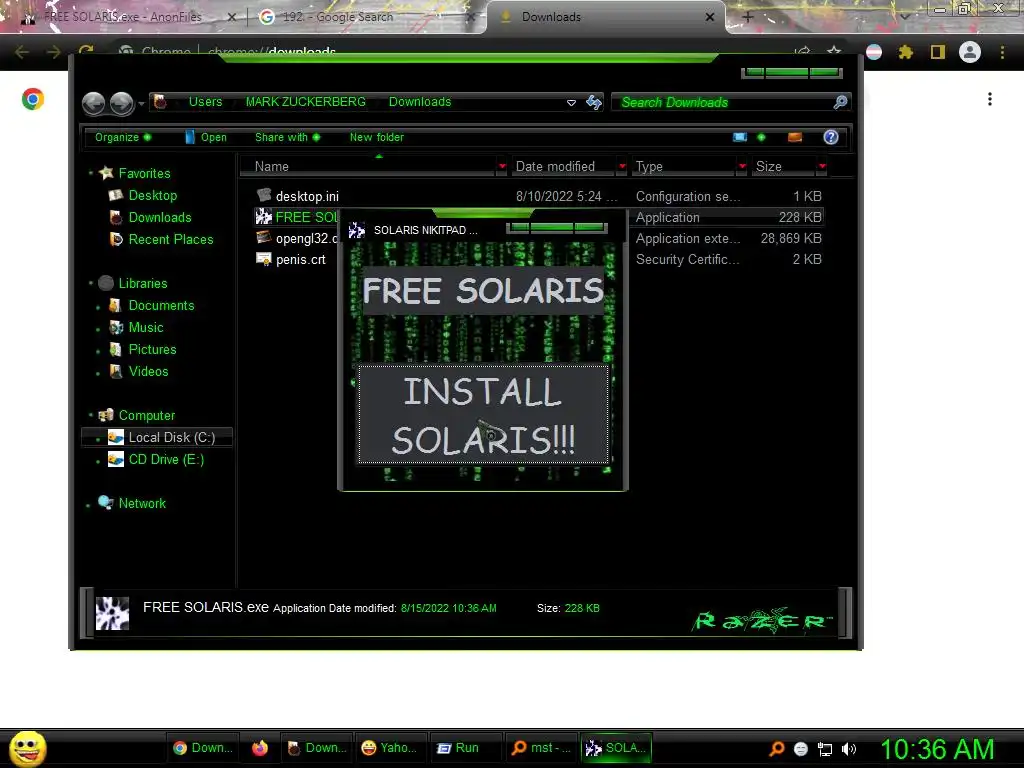
Task: Open a new Chrome tab
Action: pyautogui.click(x=748, y=17)
